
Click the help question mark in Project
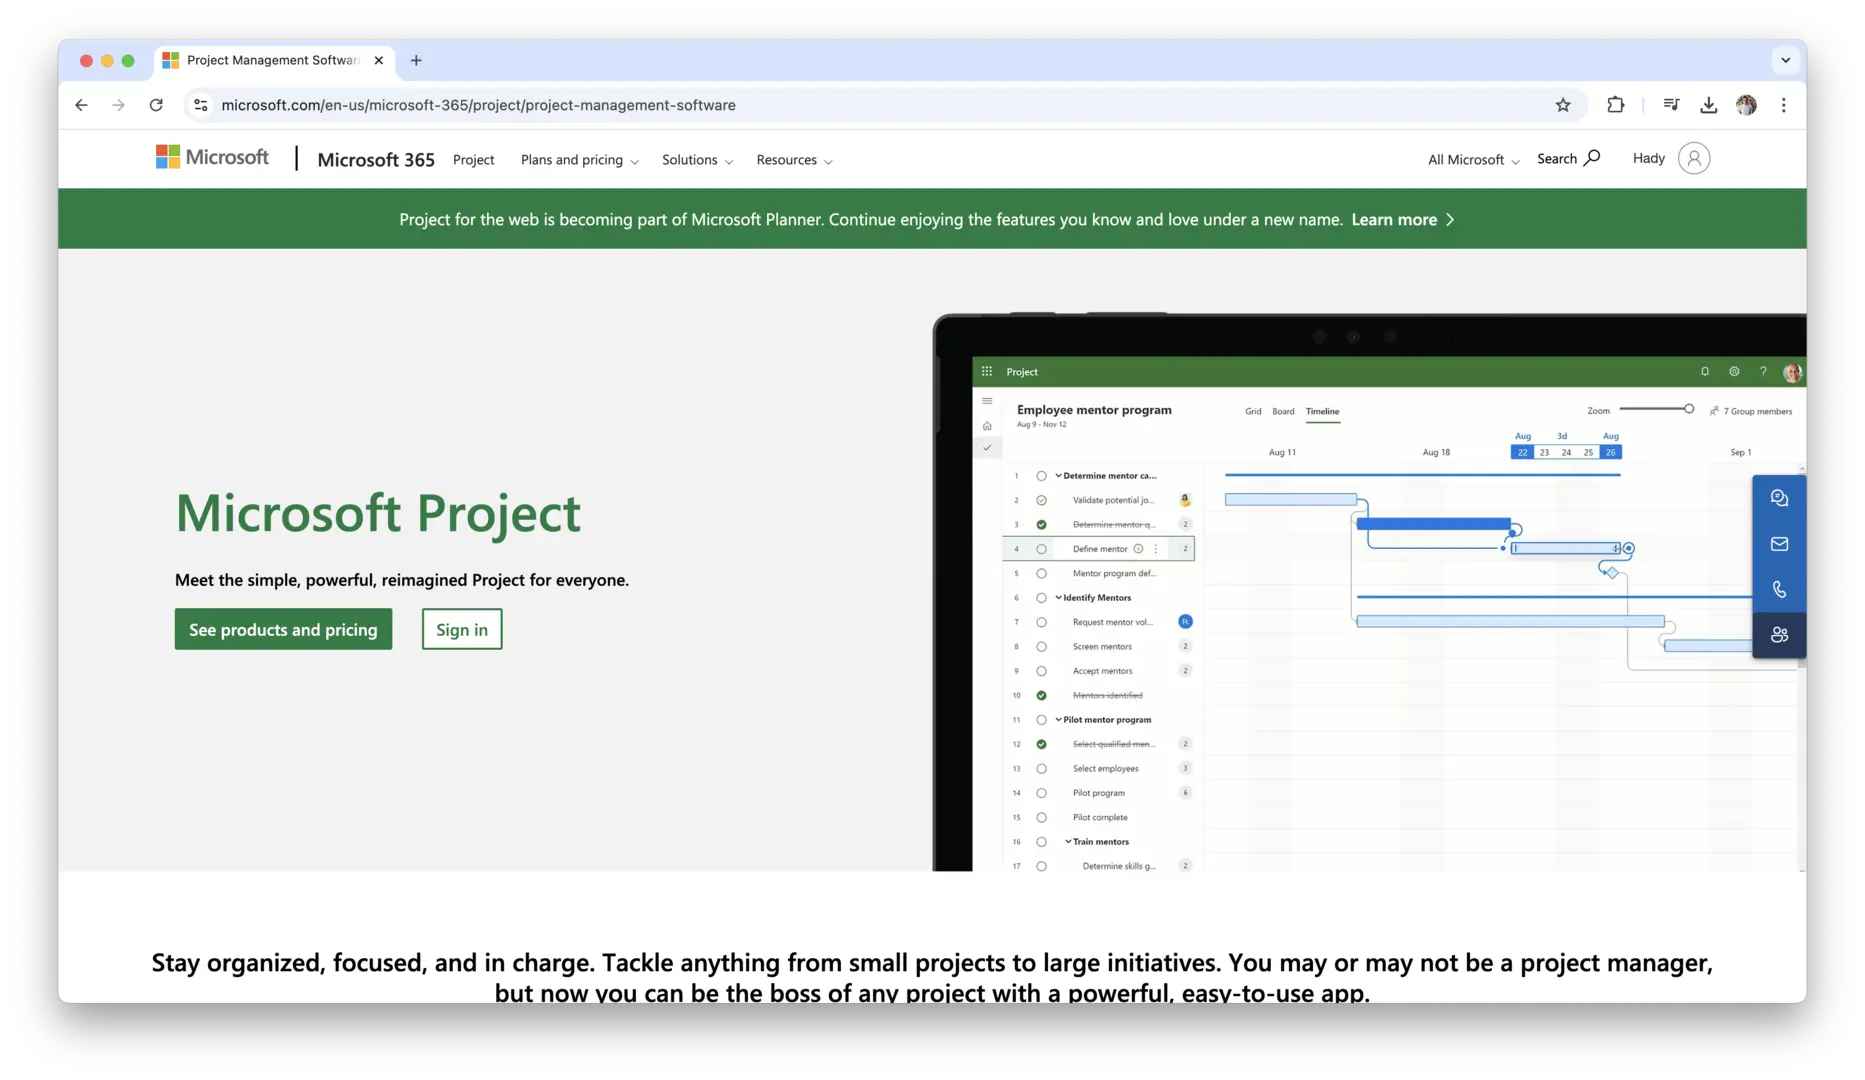coord(1763,372)
